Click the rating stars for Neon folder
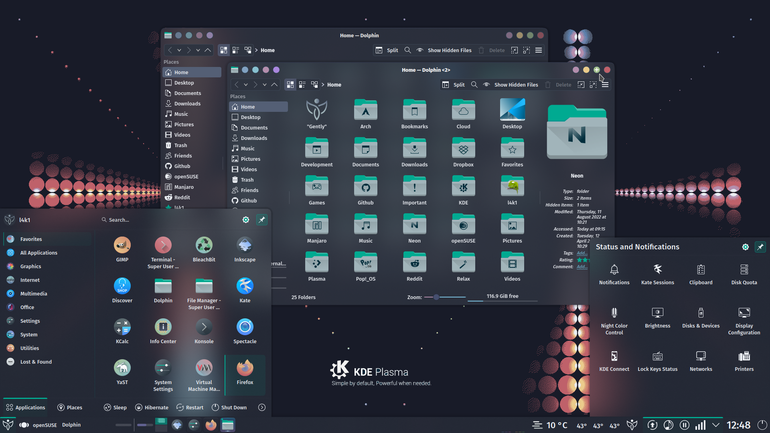This screenshot has height=433, width=770. point(582,260)
